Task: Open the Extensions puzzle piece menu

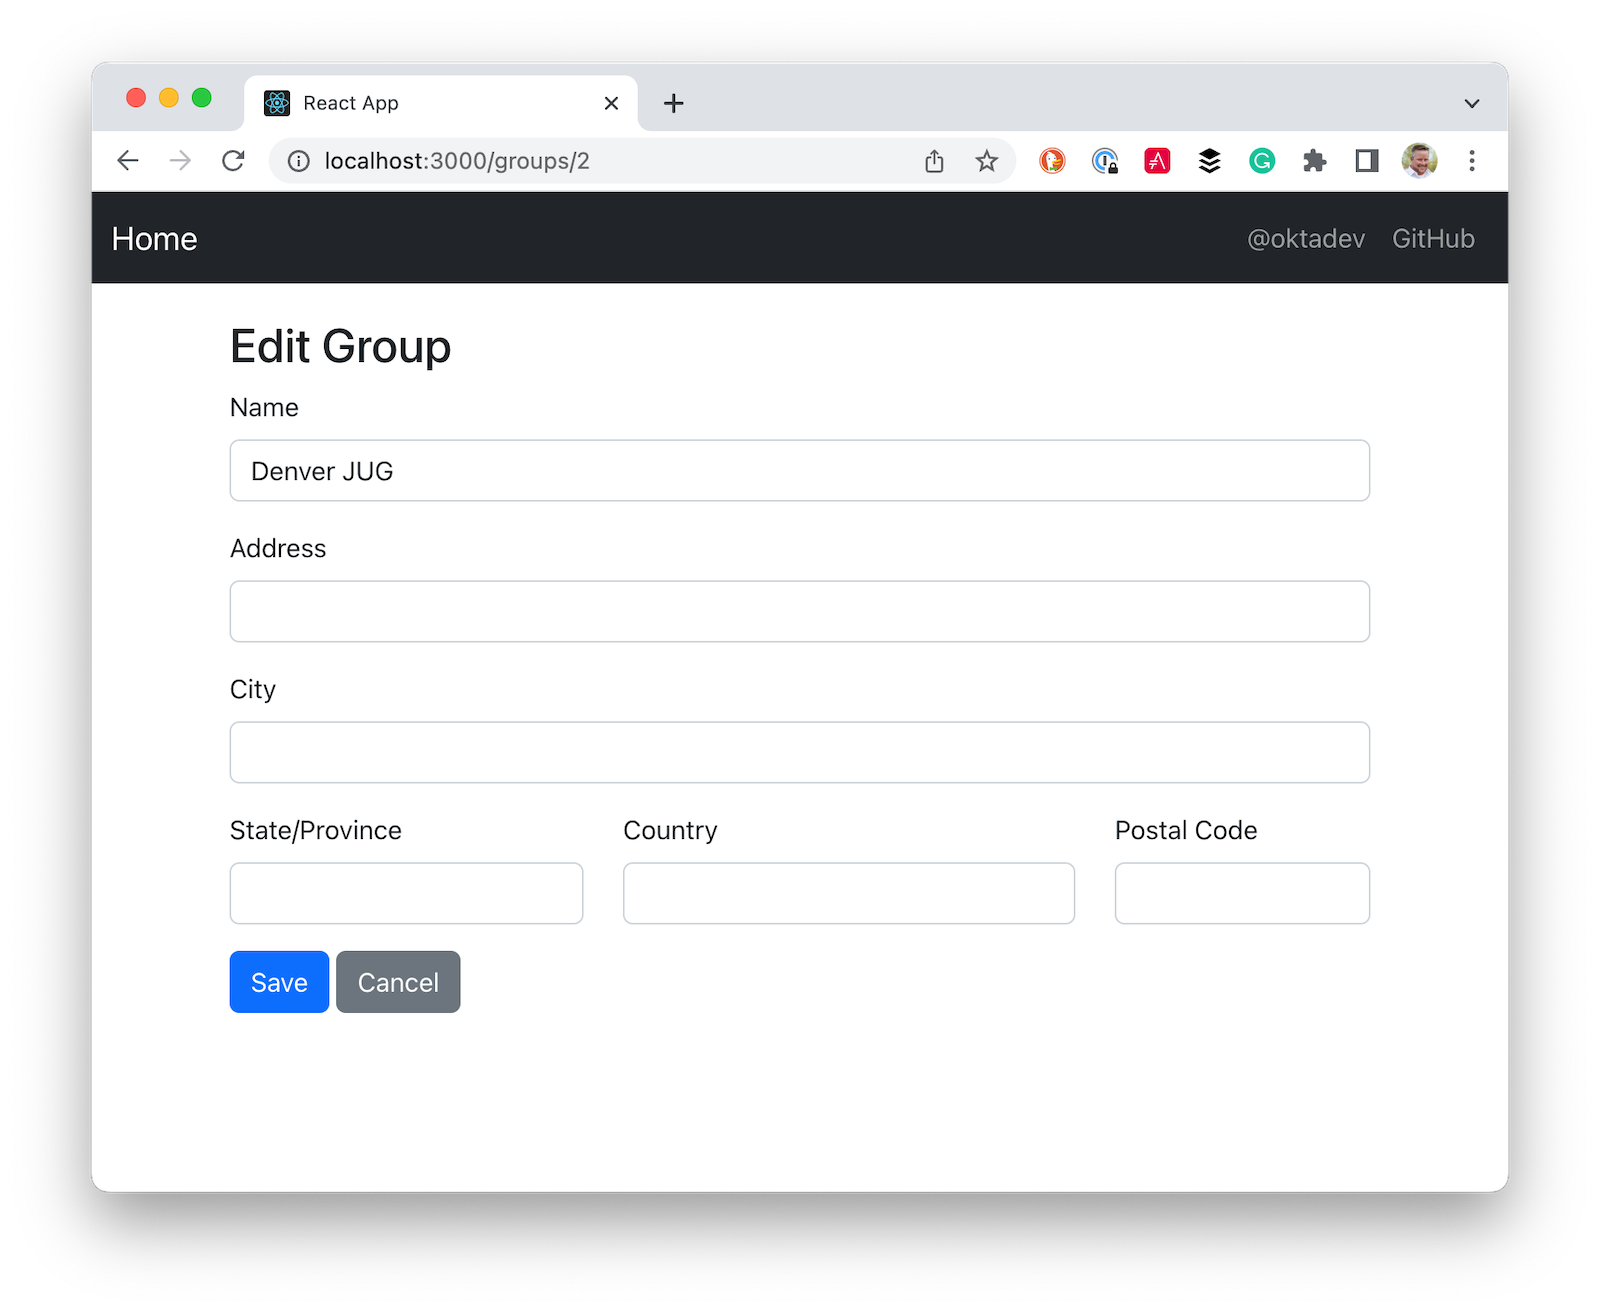Action: pyautogui.click(x=1314, y=161)
